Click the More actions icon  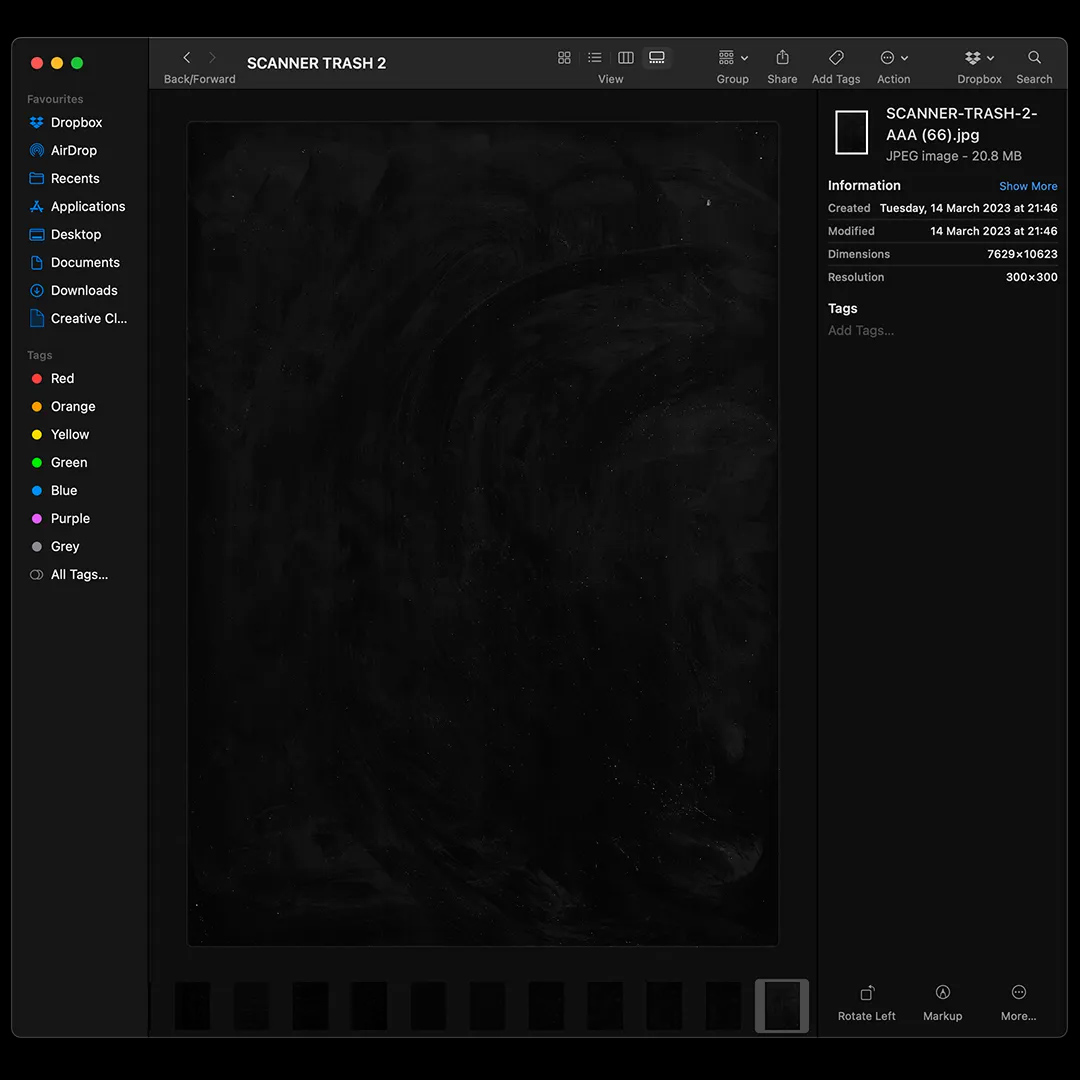click(1018, 993)
